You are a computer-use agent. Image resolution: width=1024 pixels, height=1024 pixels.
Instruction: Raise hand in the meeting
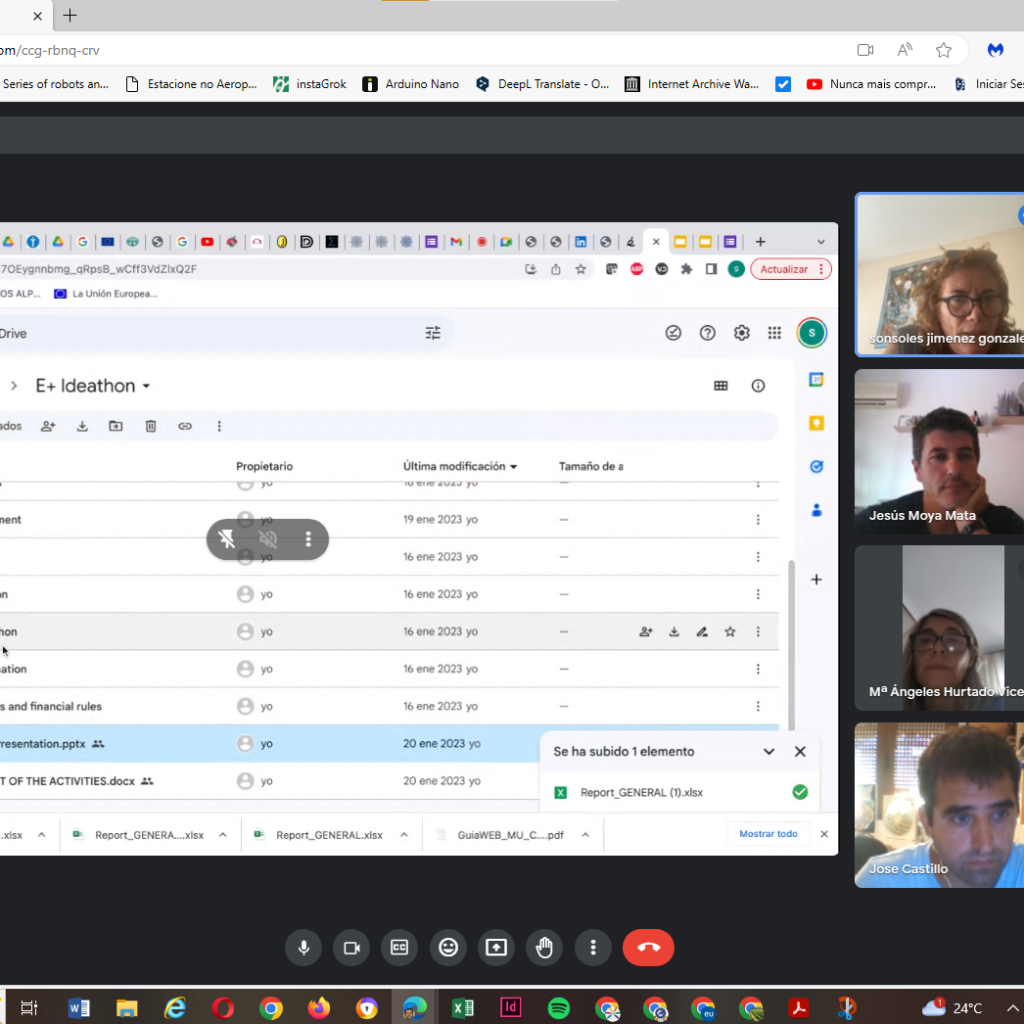click(544, 948)
